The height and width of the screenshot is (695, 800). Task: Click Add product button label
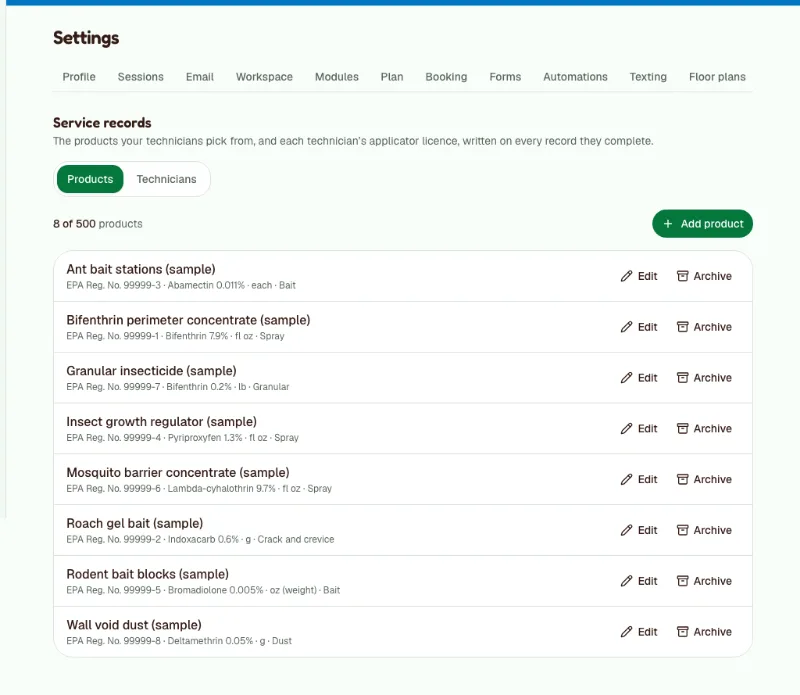click(x=712, y=224)
